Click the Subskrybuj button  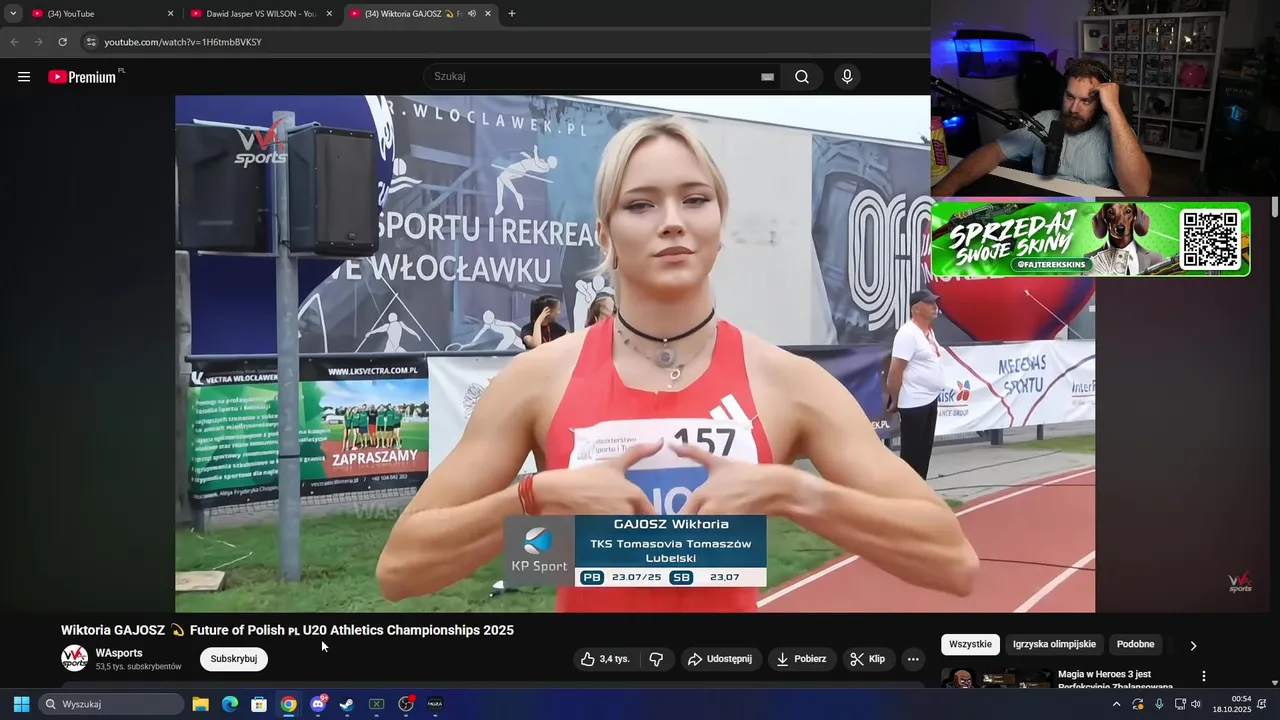coord(234,659)
